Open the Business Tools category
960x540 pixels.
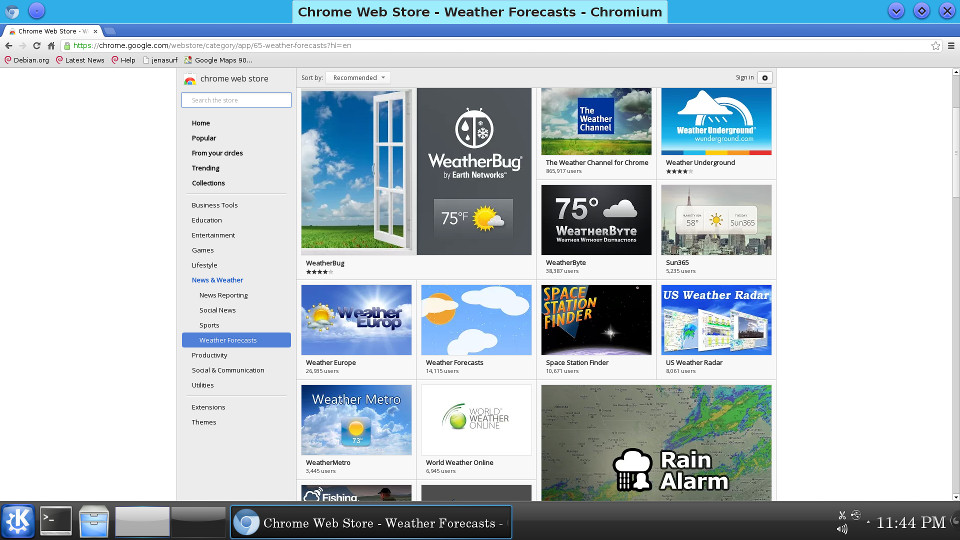(214, 206)
